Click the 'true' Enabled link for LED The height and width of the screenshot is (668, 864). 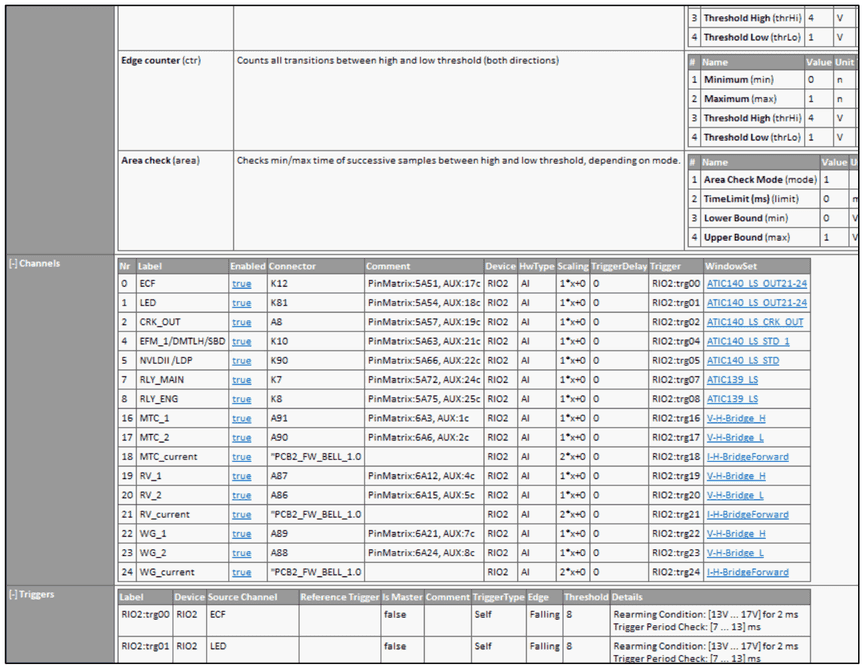(241, 303)
